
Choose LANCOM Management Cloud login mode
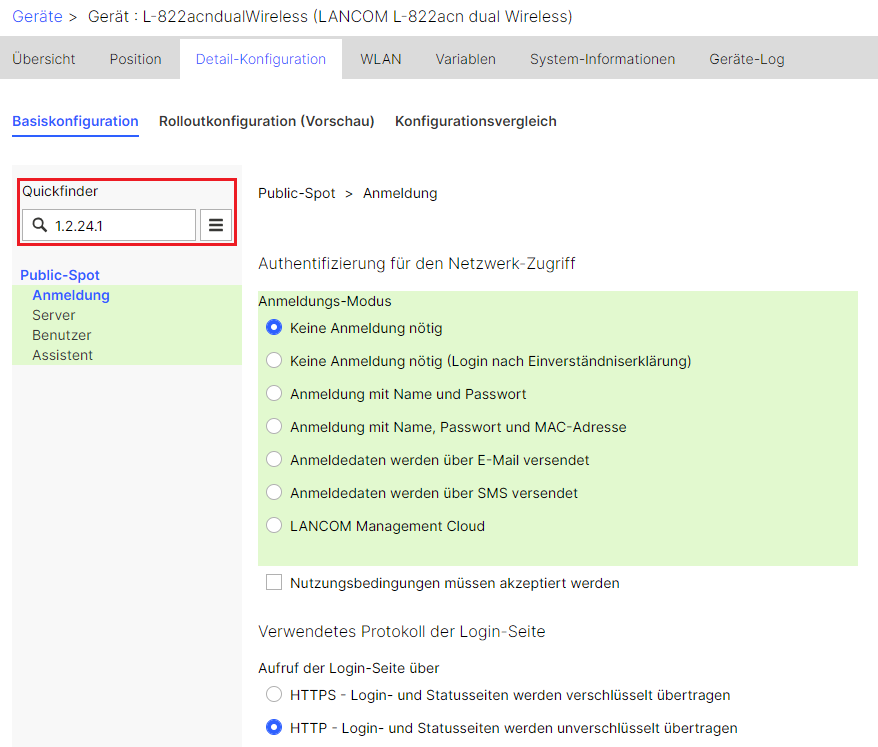point(274,526)
